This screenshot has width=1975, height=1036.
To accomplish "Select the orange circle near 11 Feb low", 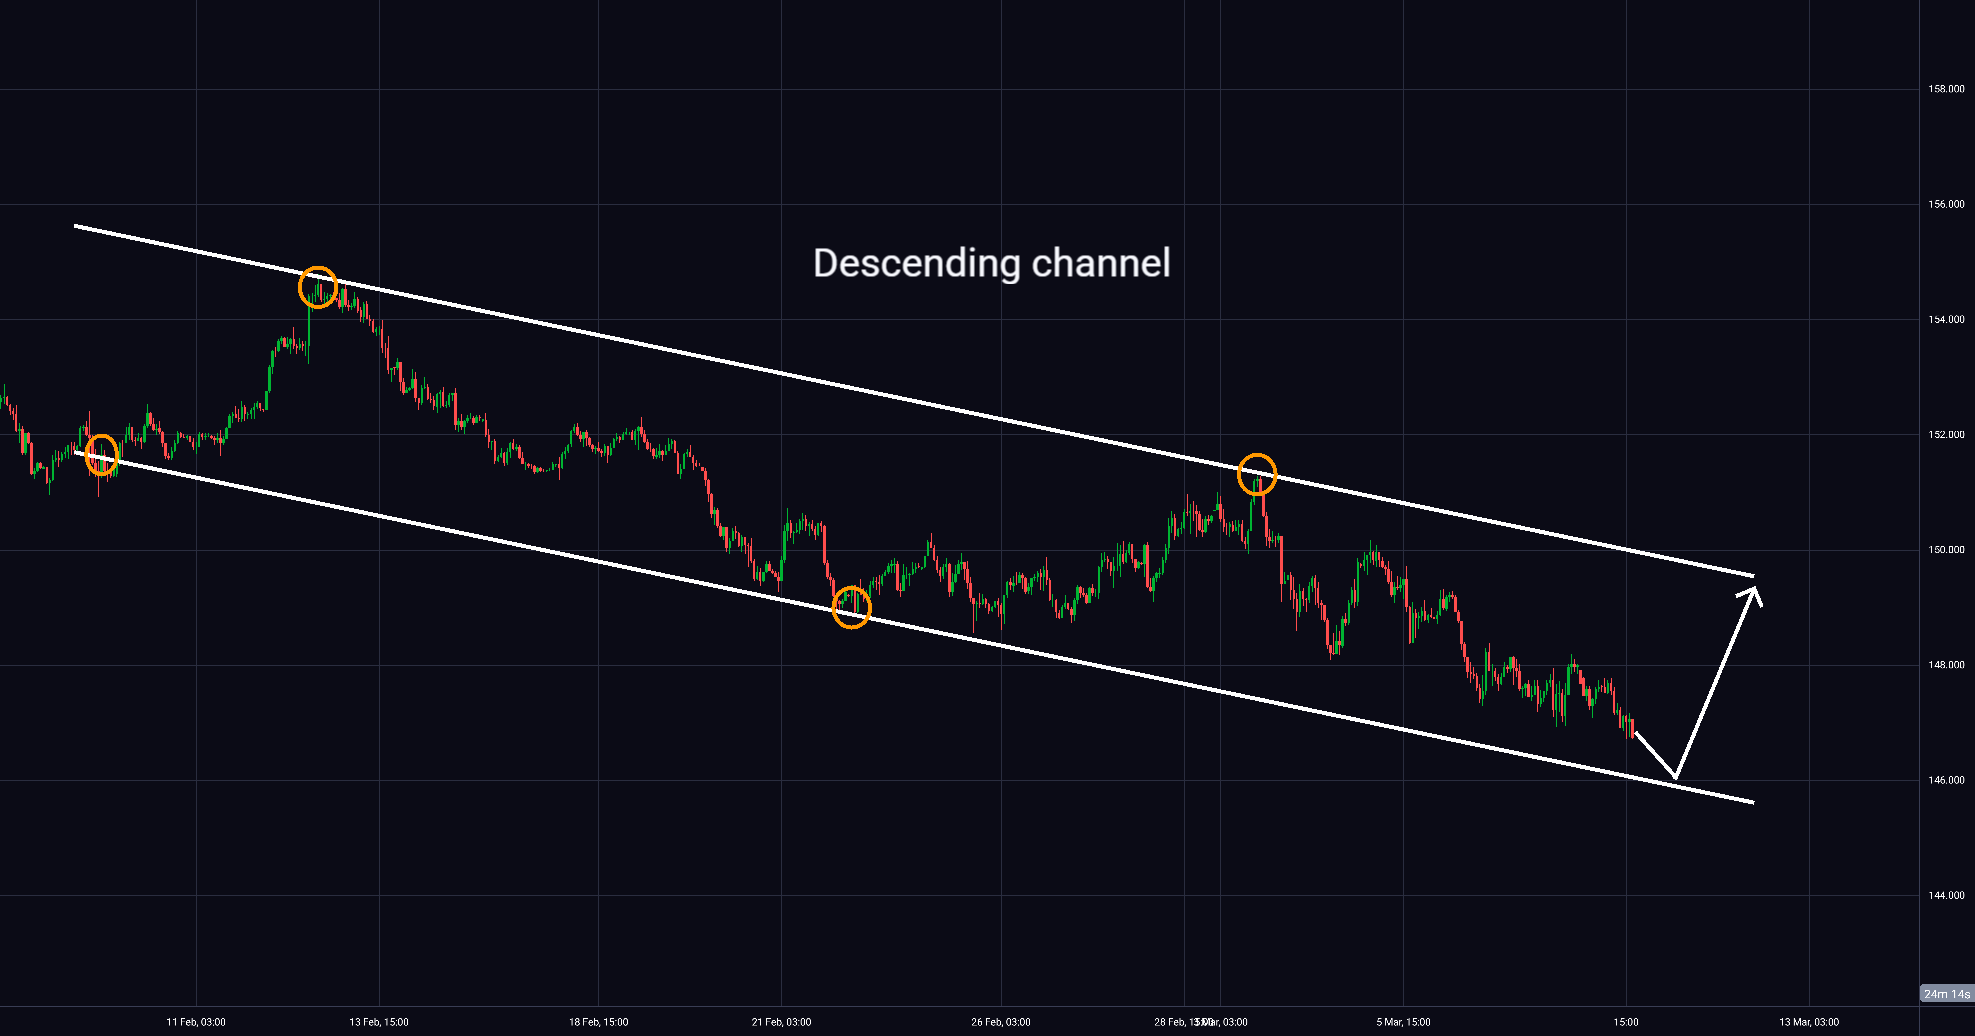I will pos(102,455).
